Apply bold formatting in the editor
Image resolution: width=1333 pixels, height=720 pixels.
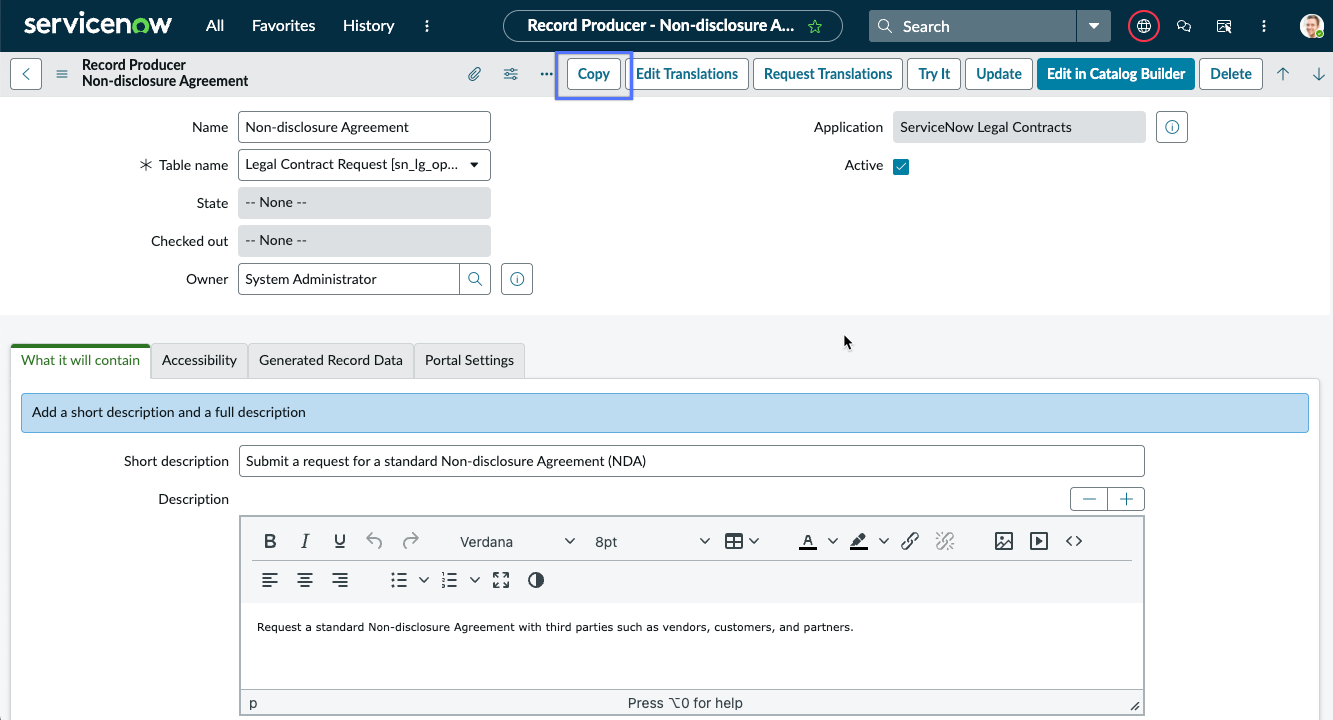coord(270,541)
